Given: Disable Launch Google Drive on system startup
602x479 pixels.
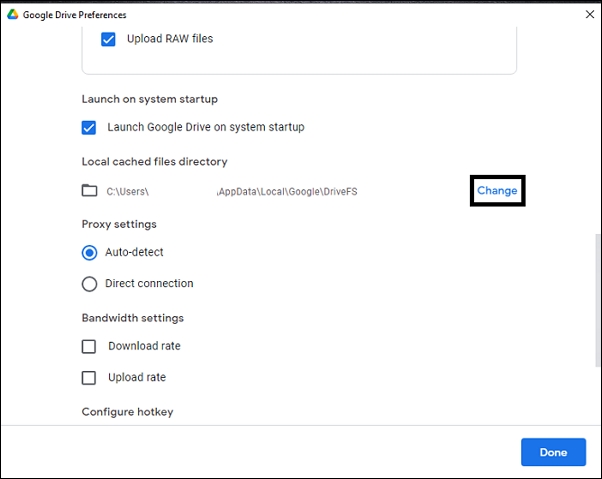Looking at the screenshot, I should [89, 128].
